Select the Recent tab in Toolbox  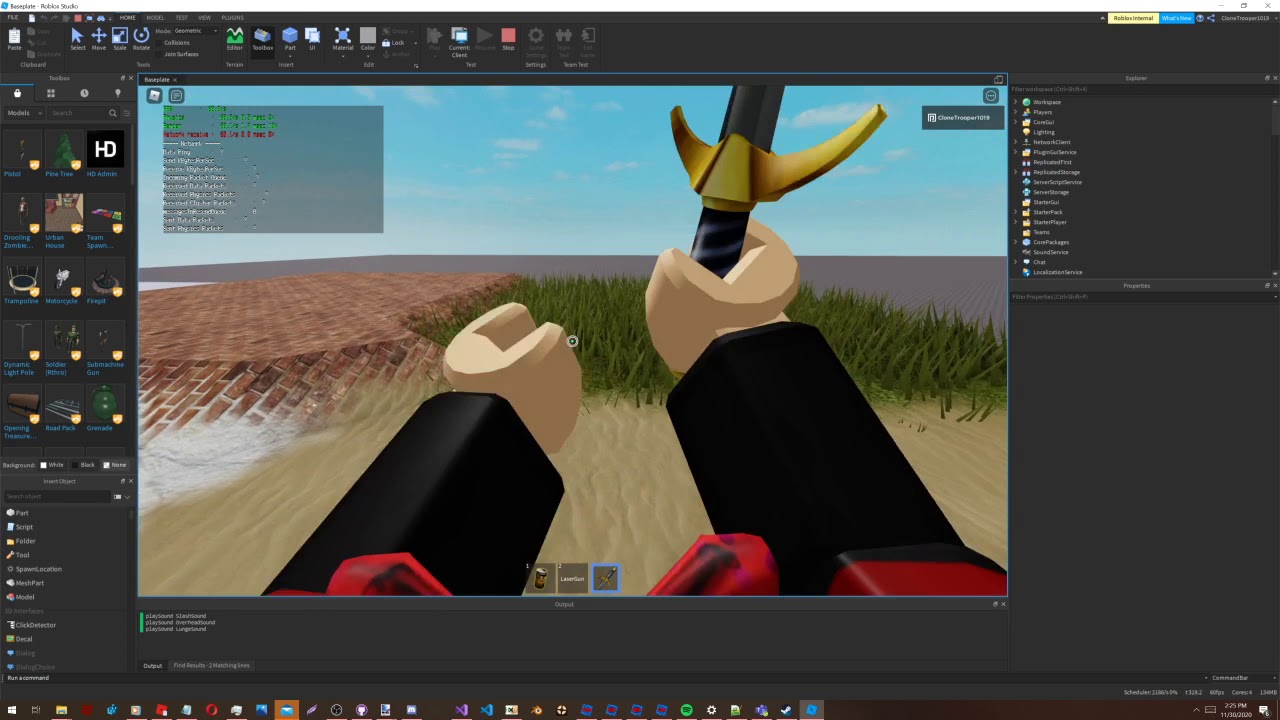[x=84, y=93]
